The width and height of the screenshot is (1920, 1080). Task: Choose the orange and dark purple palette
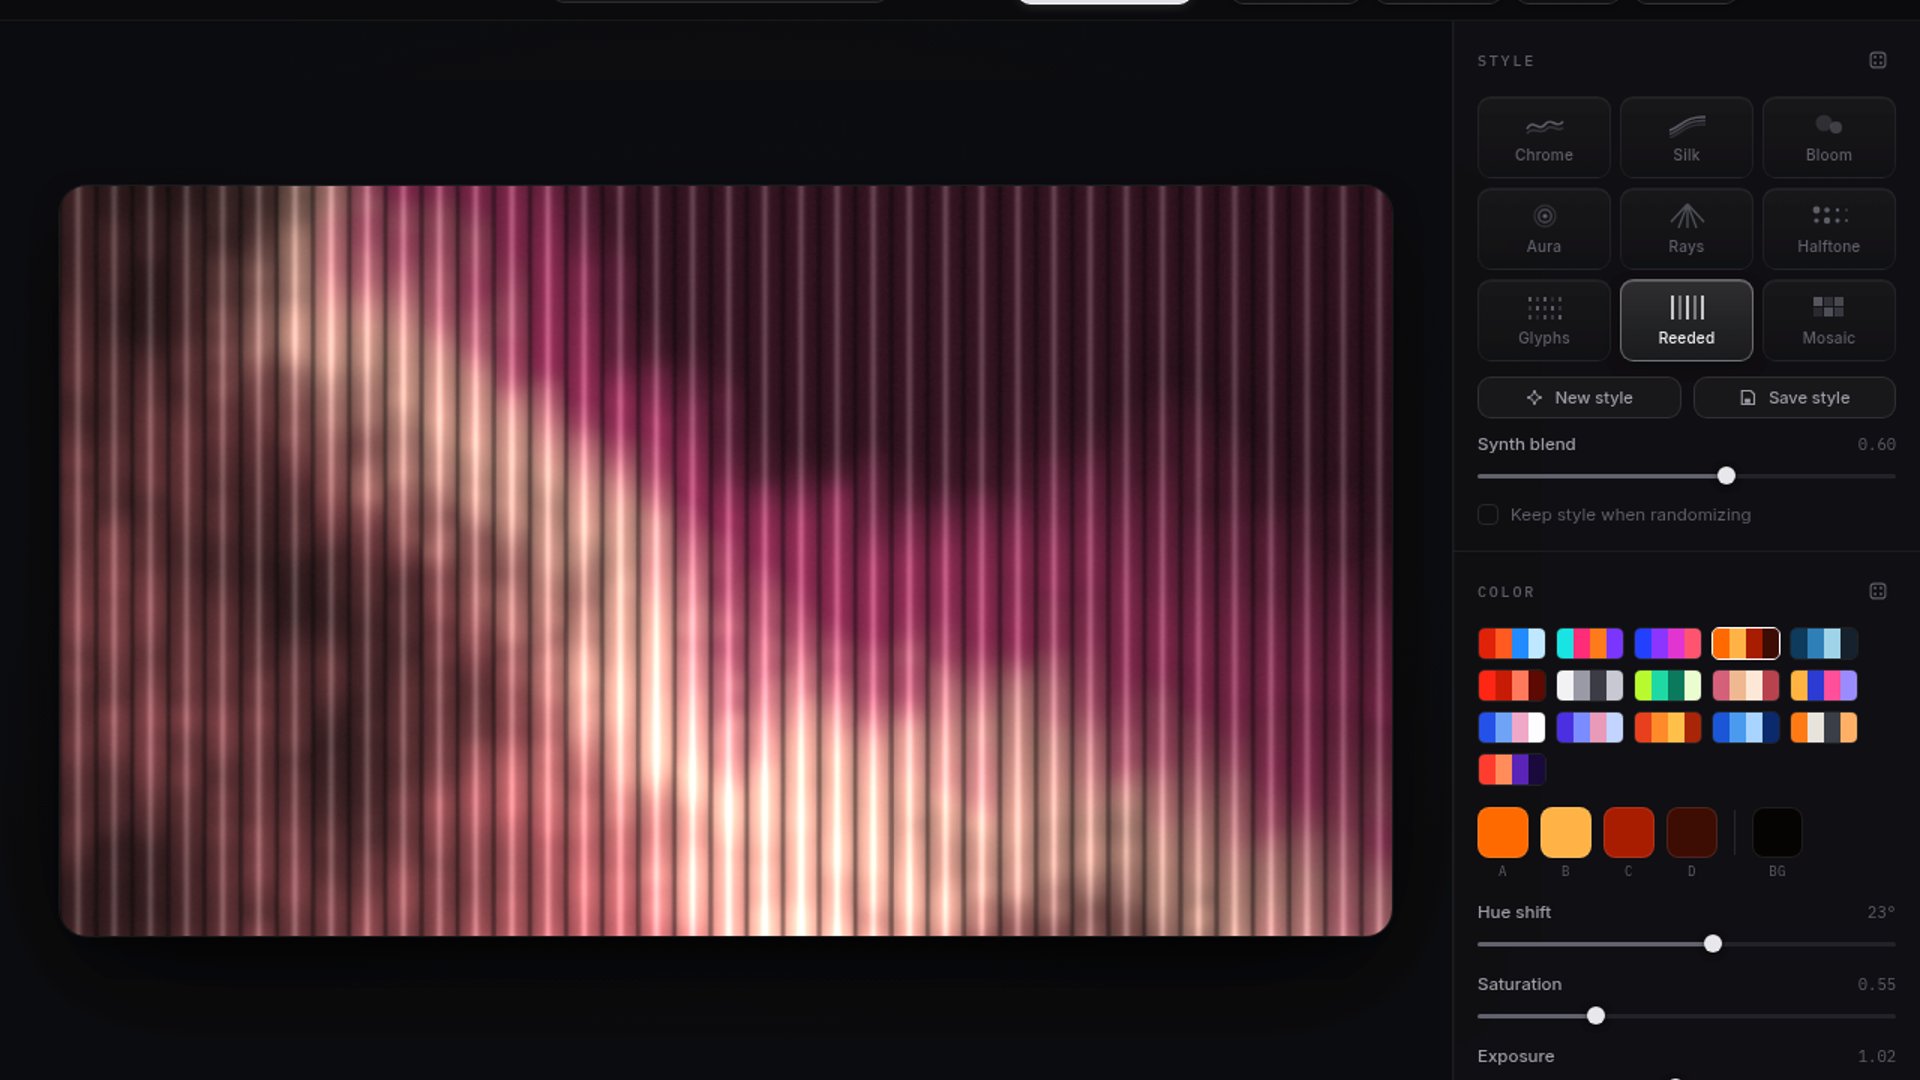[1511, 769]
